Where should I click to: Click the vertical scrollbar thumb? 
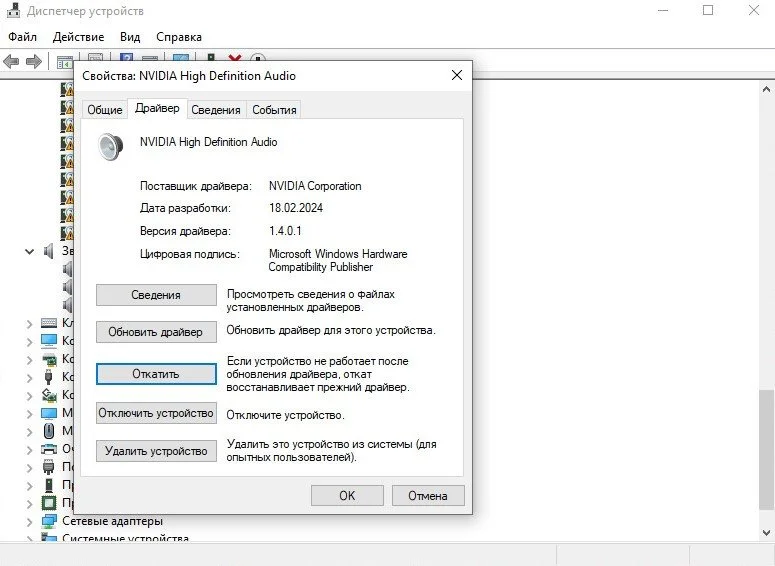point(766,449)
